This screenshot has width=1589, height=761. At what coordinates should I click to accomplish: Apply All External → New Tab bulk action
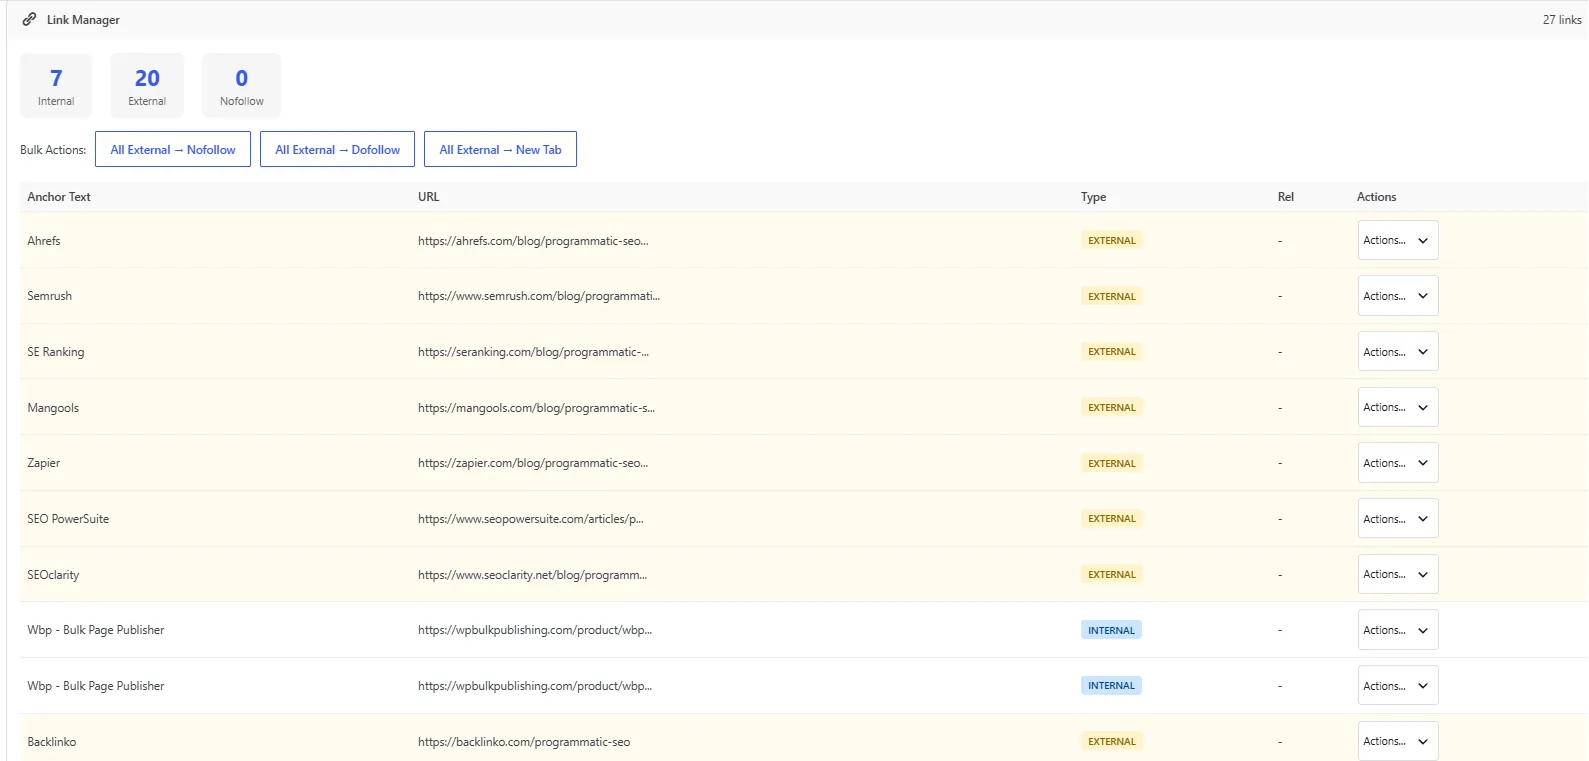[x=500, y=150]
